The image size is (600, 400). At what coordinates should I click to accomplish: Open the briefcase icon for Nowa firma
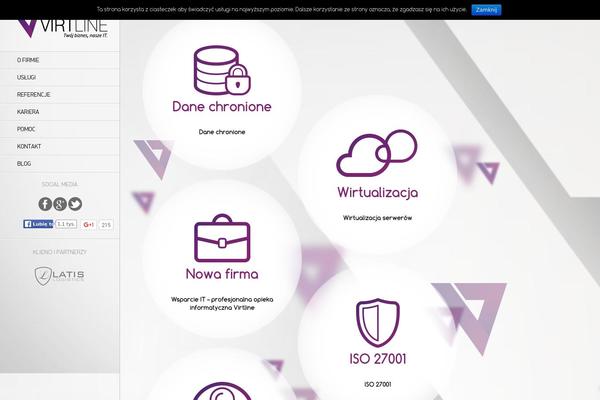pos(222,238)
